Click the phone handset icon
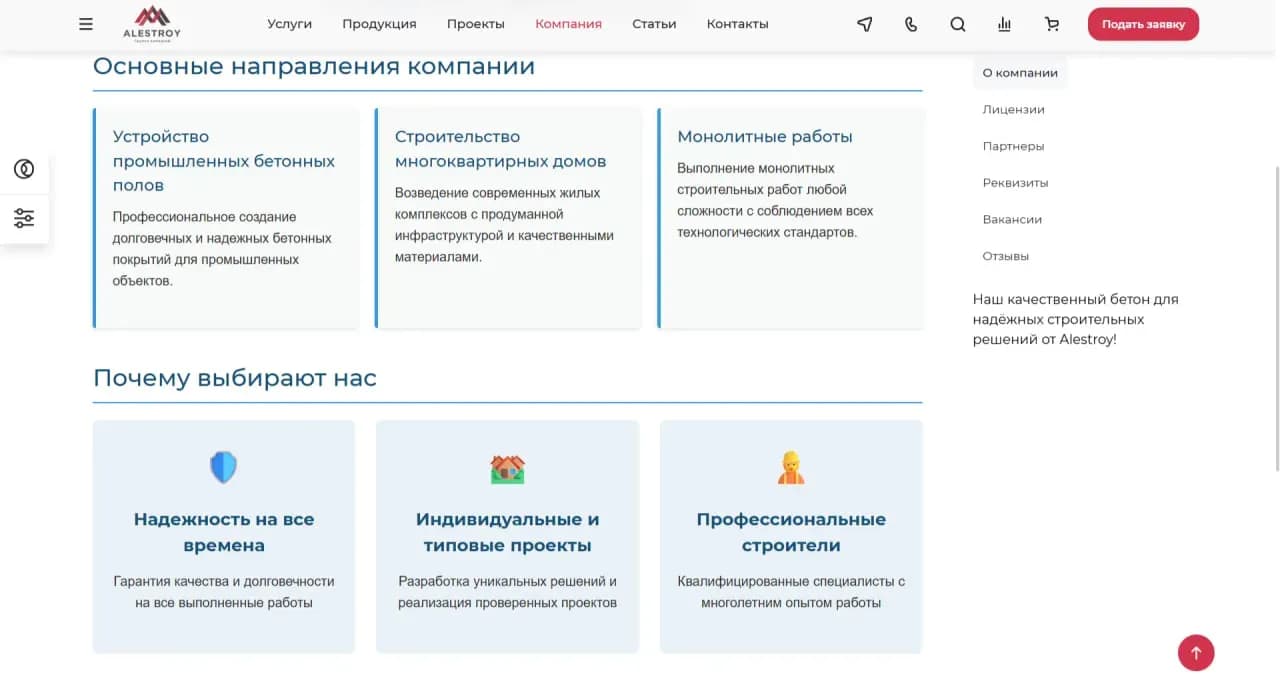 point(910,23)
